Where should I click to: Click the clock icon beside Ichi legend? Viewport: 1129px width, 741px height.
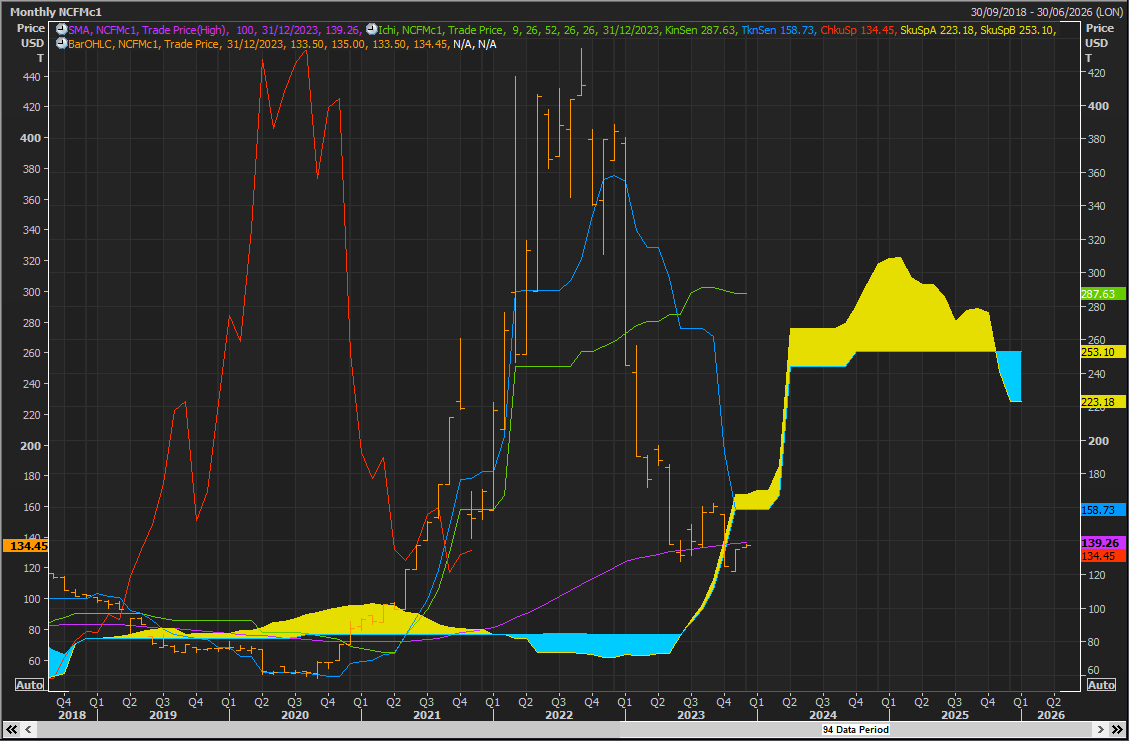372,30
